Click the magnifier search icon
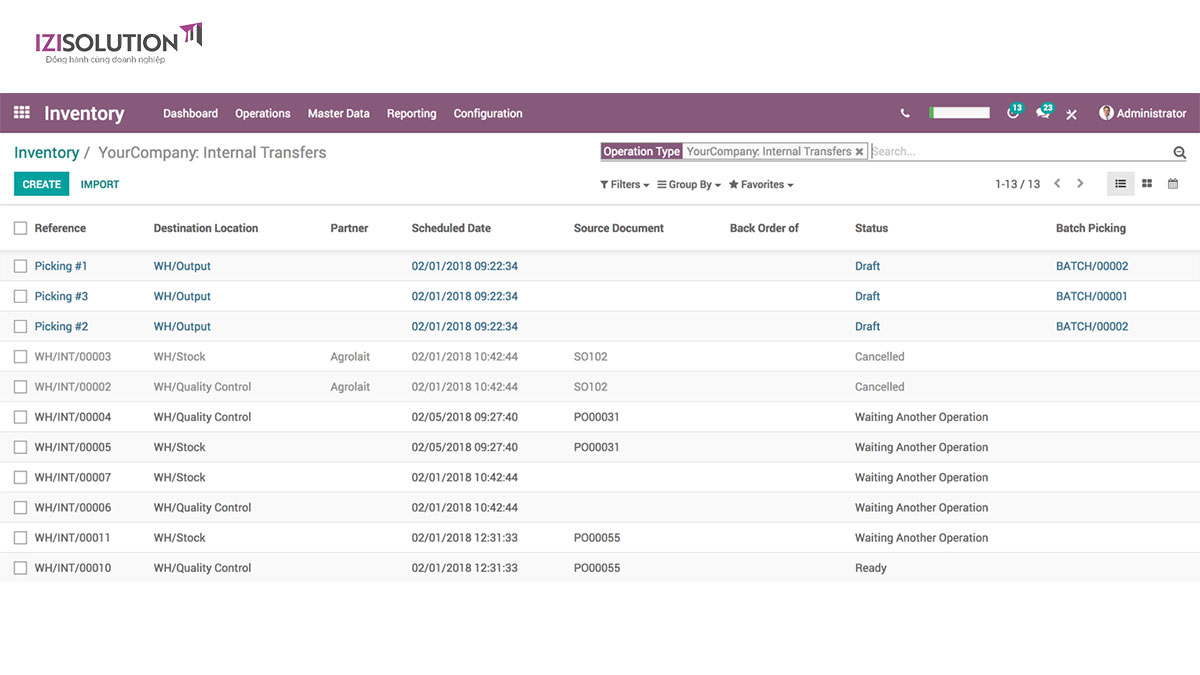1200x675 pixels. [1180, 153]
